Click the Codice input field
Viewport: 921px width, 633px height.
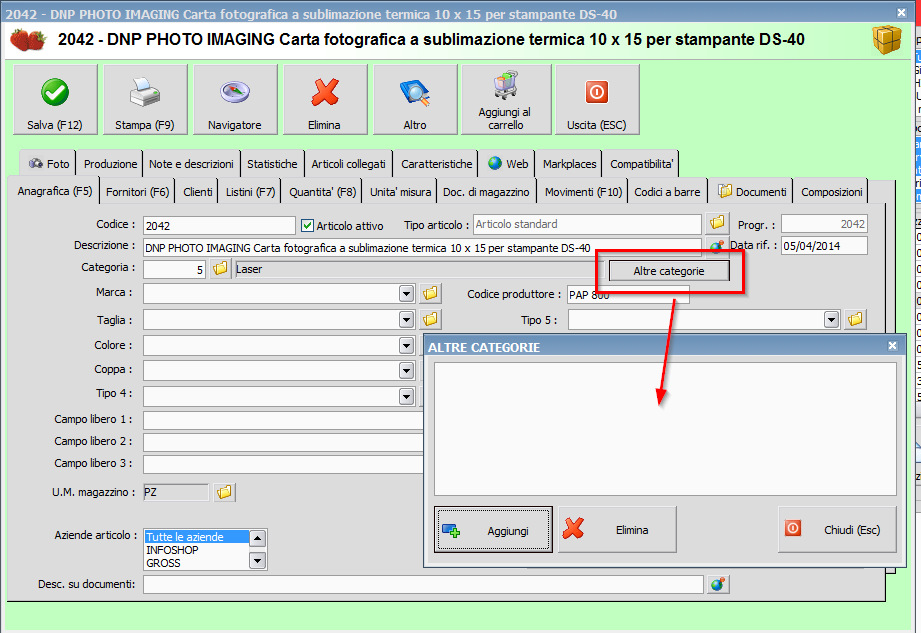click(219, 225)
